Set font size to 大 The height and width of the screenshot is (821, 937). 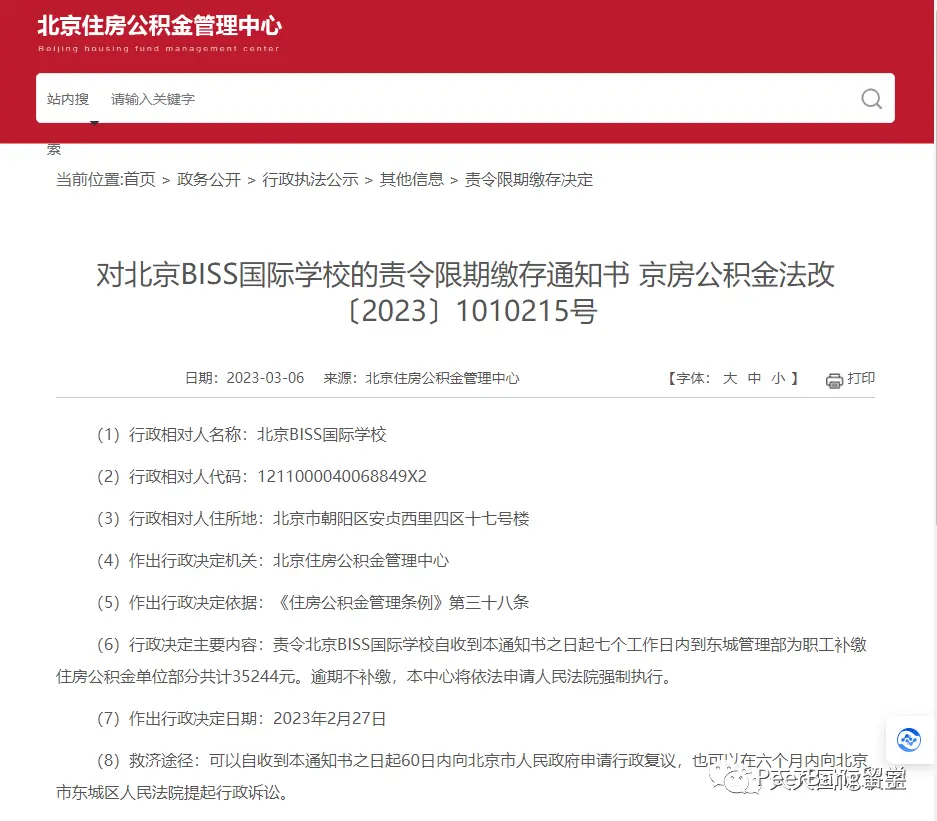(x=730, y=378)
